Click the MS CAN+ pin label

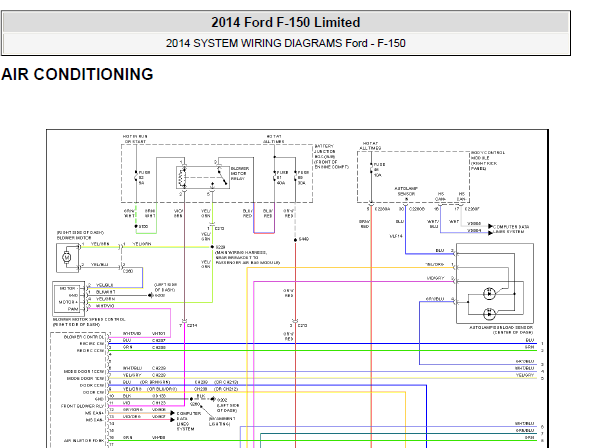point(94,413)
